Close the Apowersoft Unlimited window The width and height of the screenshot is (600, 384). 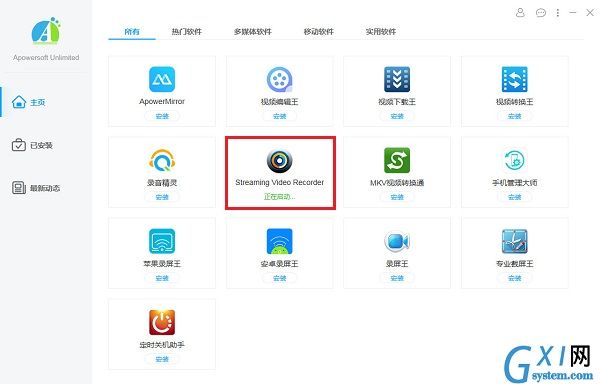[590, 13]
